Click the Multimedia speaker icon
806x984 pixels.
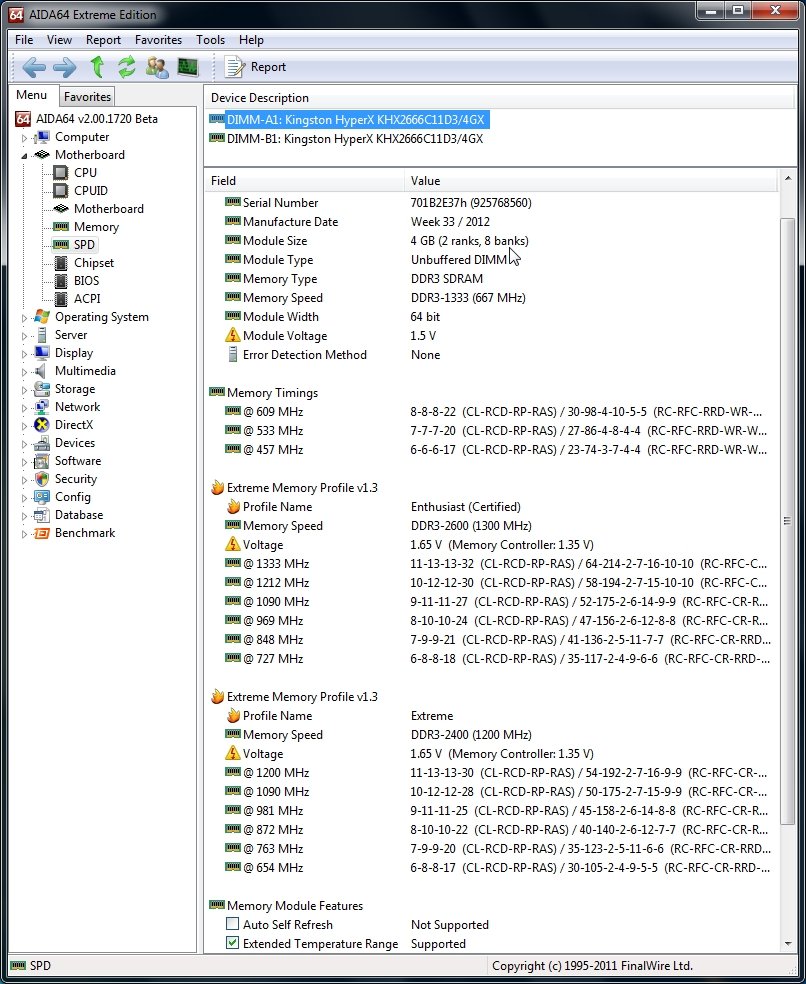(42, 371)
